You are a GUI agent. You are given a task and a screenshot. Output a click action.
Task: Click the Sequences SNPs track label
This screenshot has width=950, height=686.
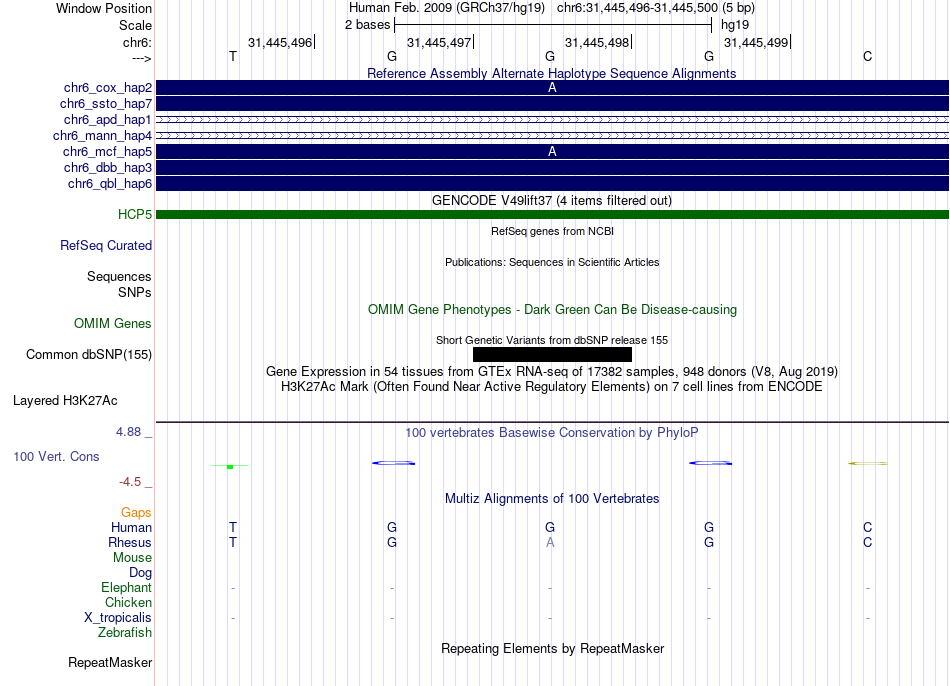(119, 284)
